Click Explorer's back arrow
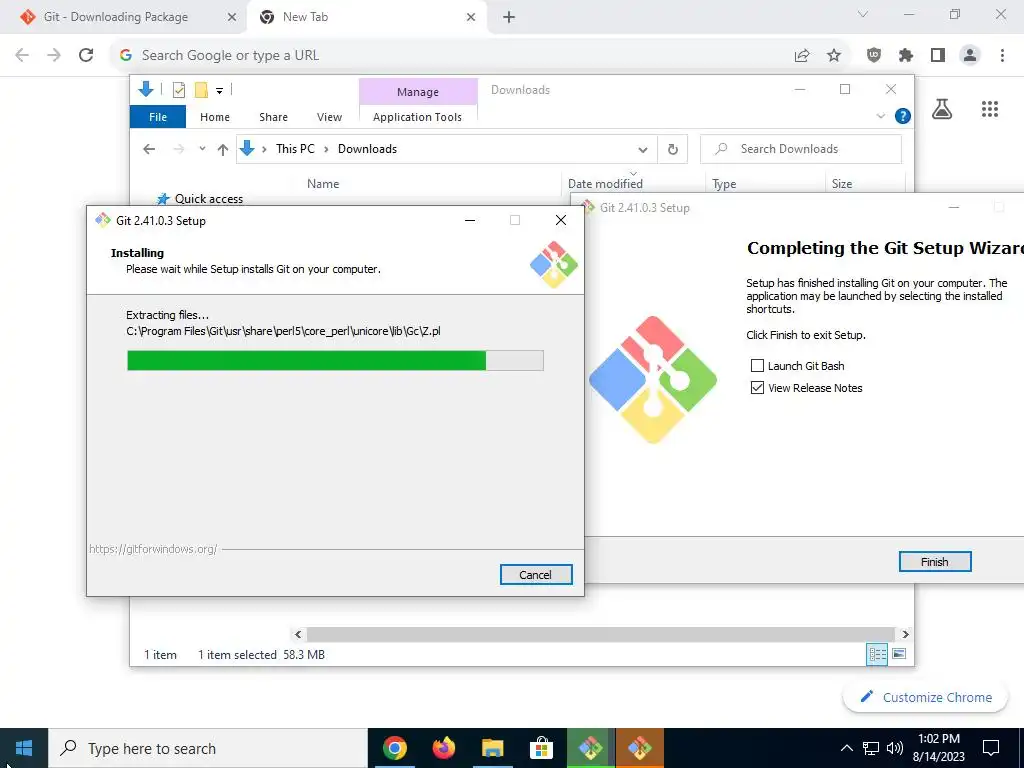1024x768 pixels. (149, 150)
